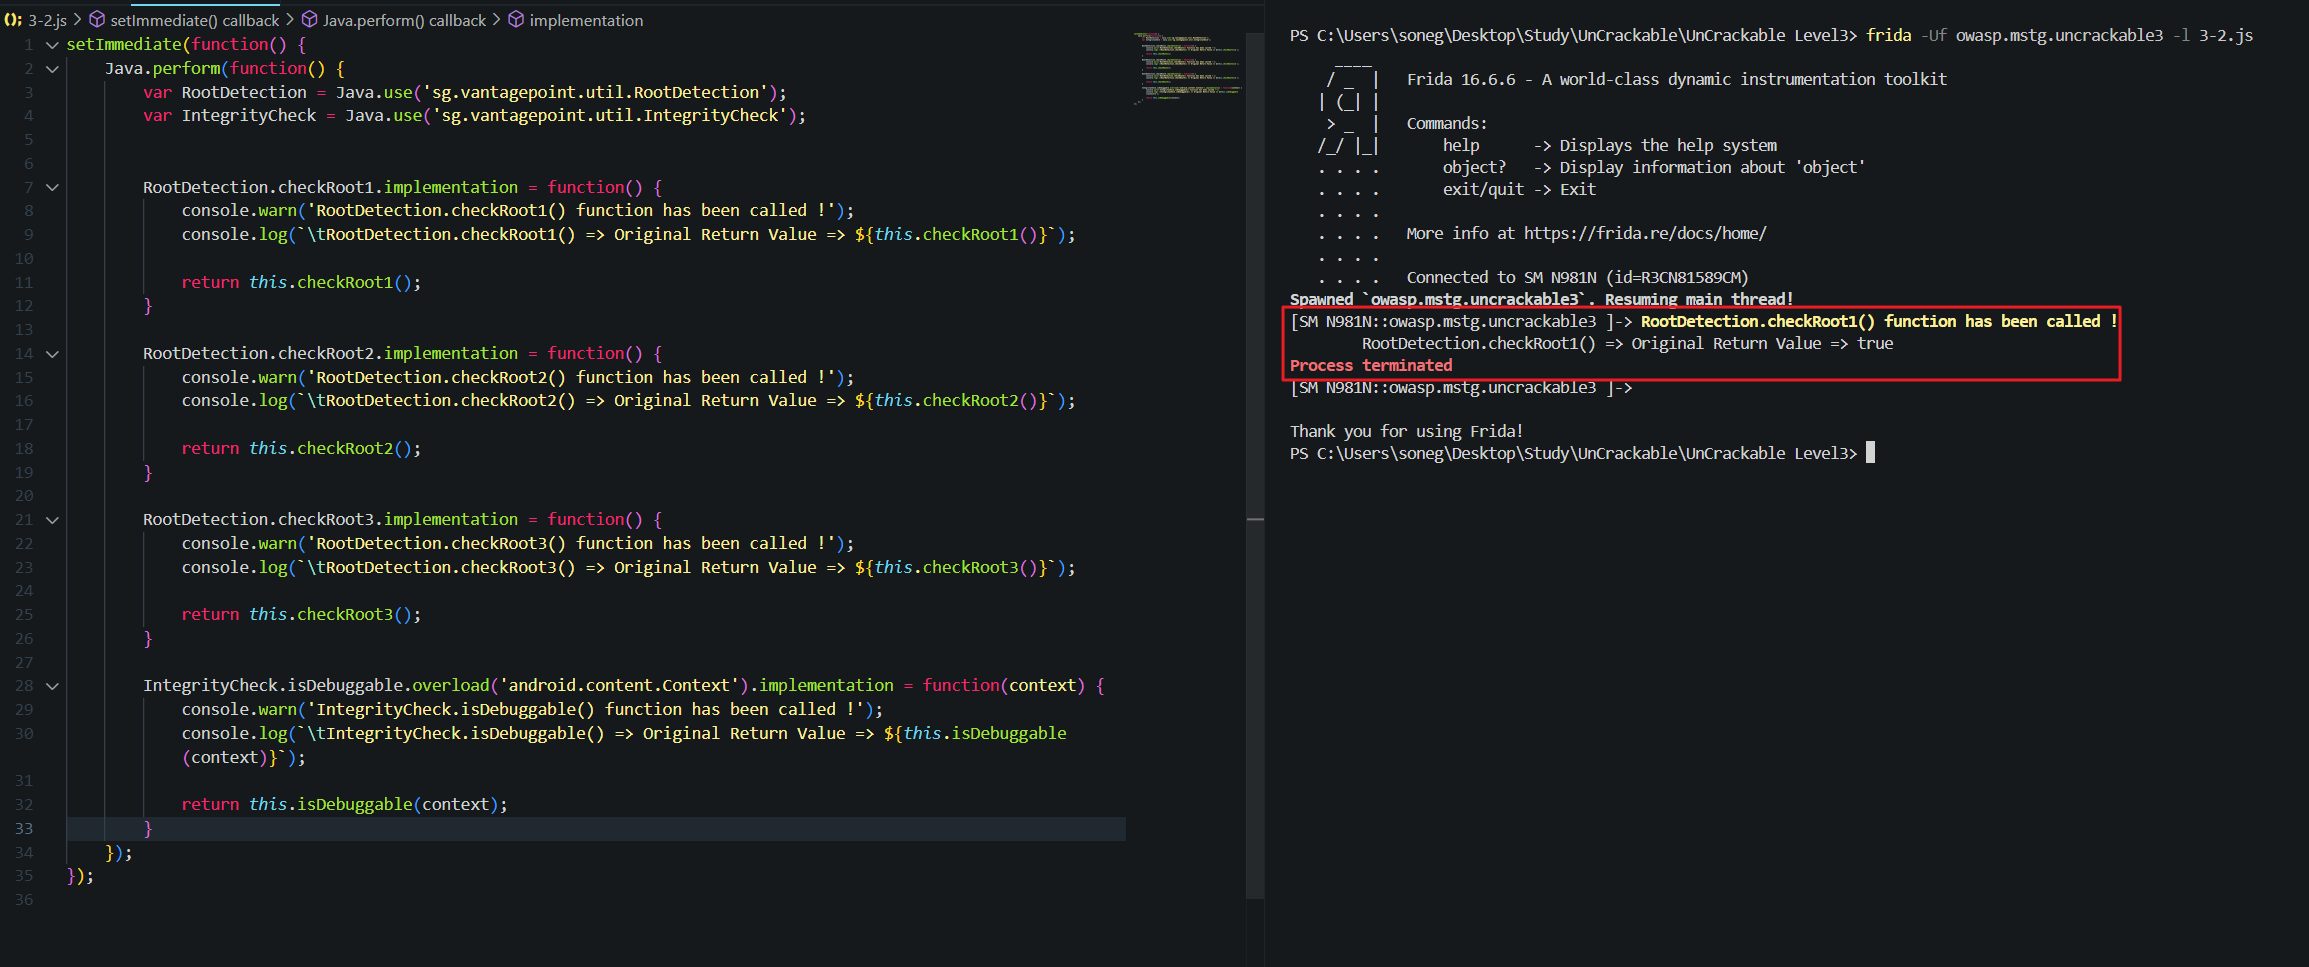Click 'Connected to SM N981N' terminal line
The image size is (2309, 967).
pos(1577,278)
